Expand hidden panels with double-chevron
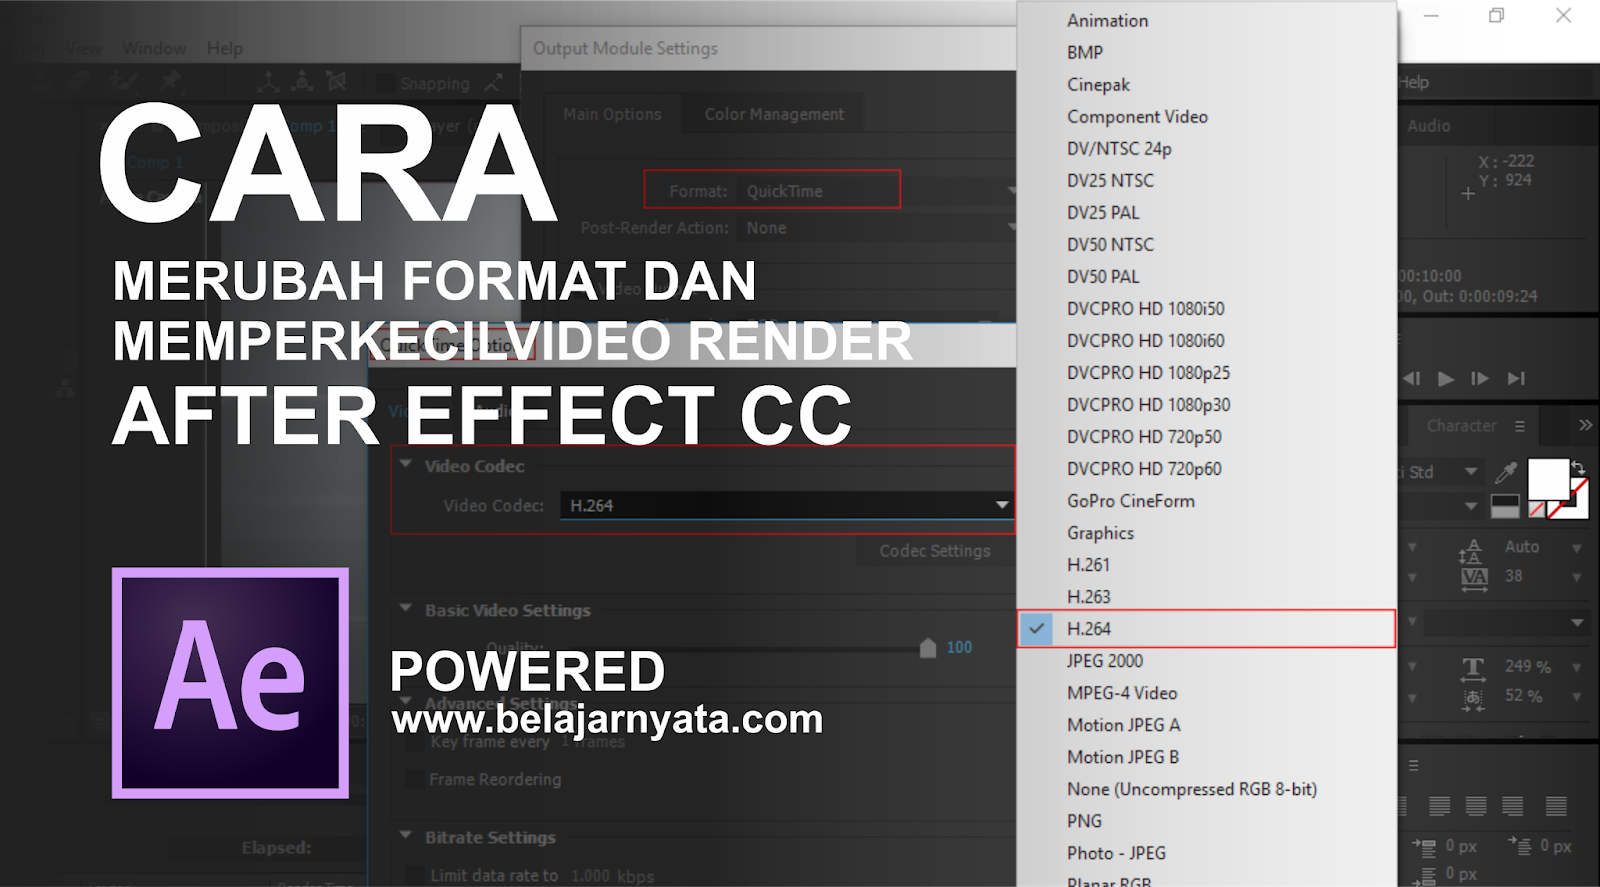Viewport: 1600px width, 887px height. click(1585, 425)
